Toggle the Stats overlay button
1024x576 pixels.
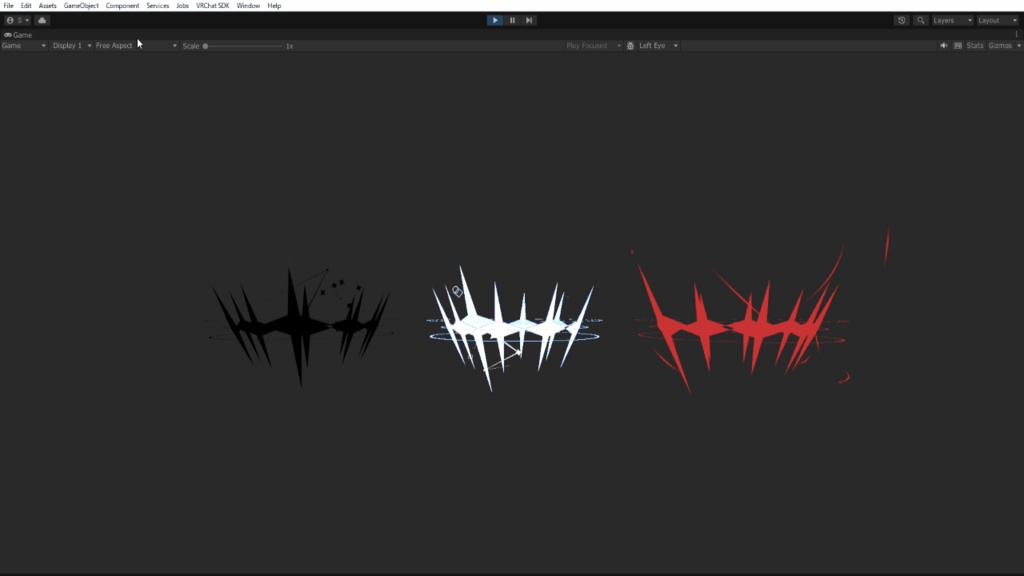click(x=974, y=46)
